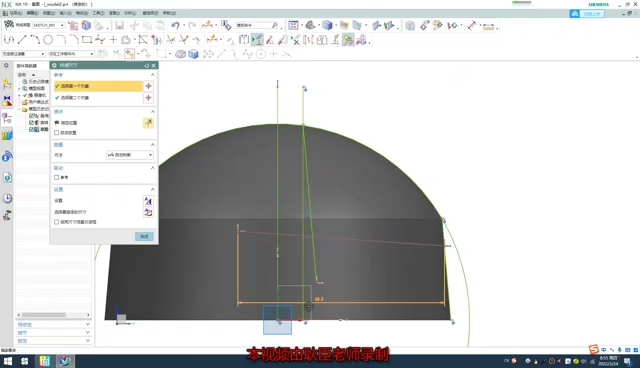
Task: Open the SKETCH_001 name dropdown
Action: pyautogui.click(x=49, y=25)
